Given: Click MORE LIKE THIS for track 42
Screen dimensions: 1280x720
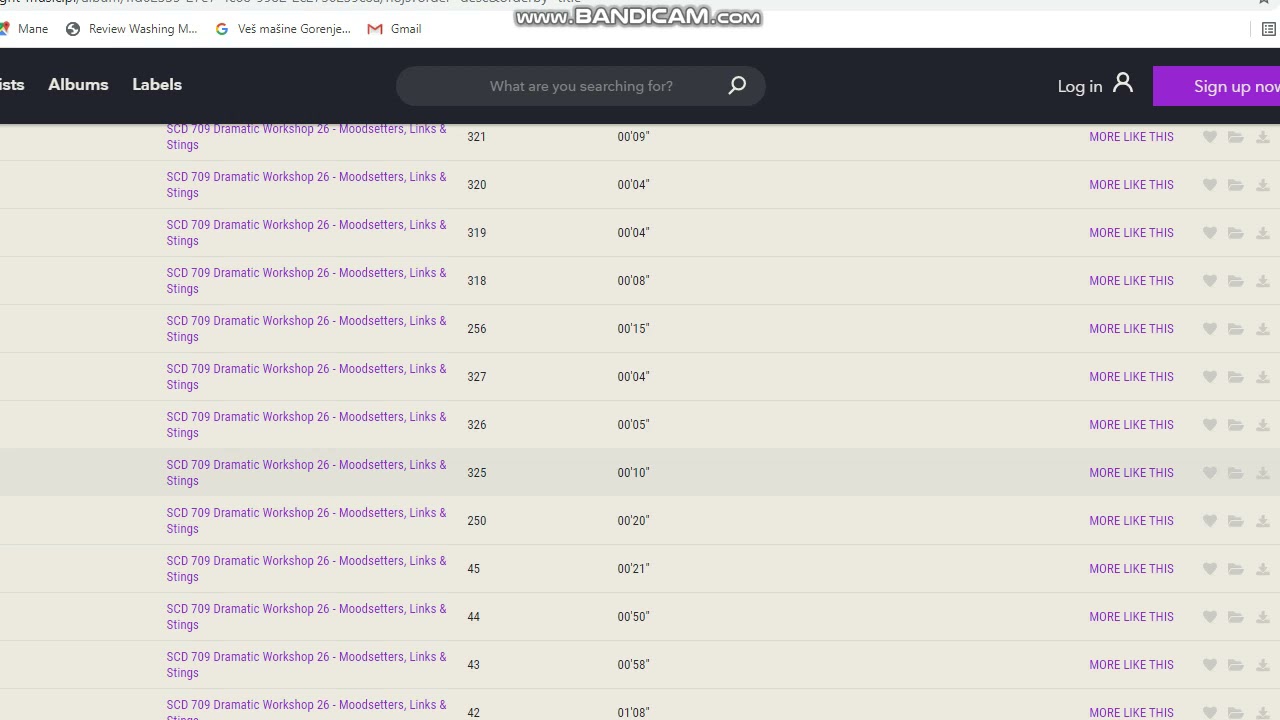Looking at the screenshot, I should pyautogui.click(x=1131, y=713).
